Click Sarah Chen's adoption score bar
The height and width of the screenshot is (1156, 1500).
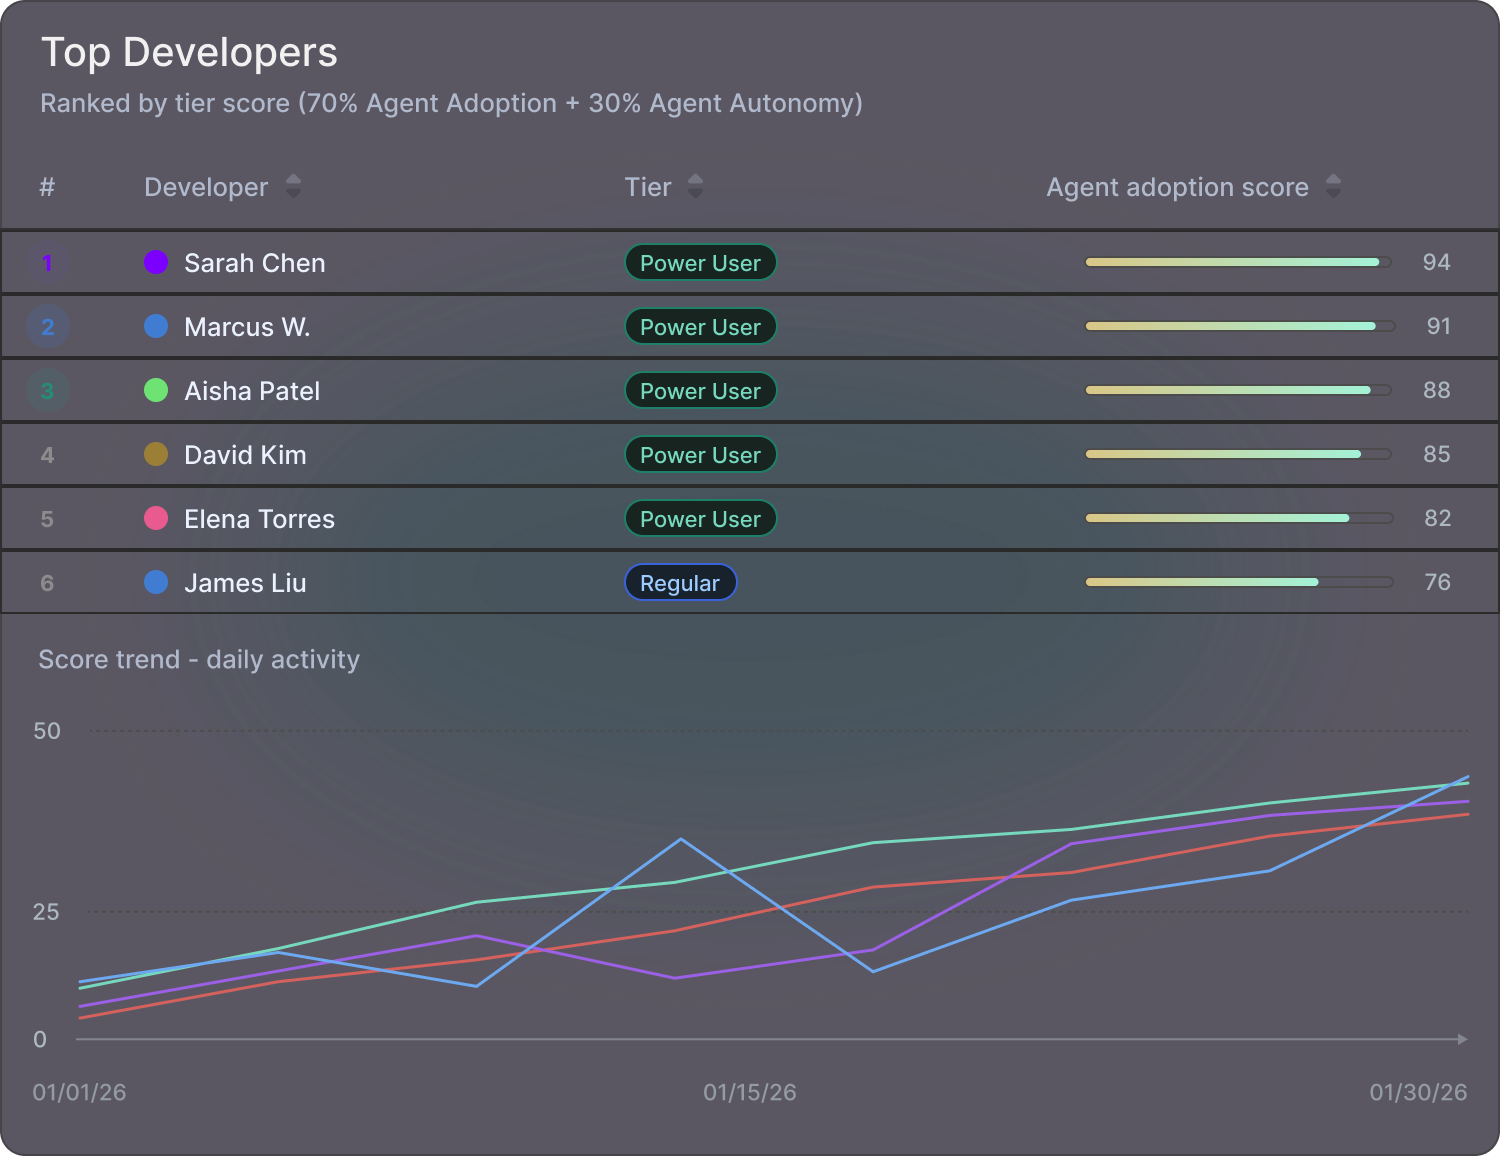coord(1238,262)
